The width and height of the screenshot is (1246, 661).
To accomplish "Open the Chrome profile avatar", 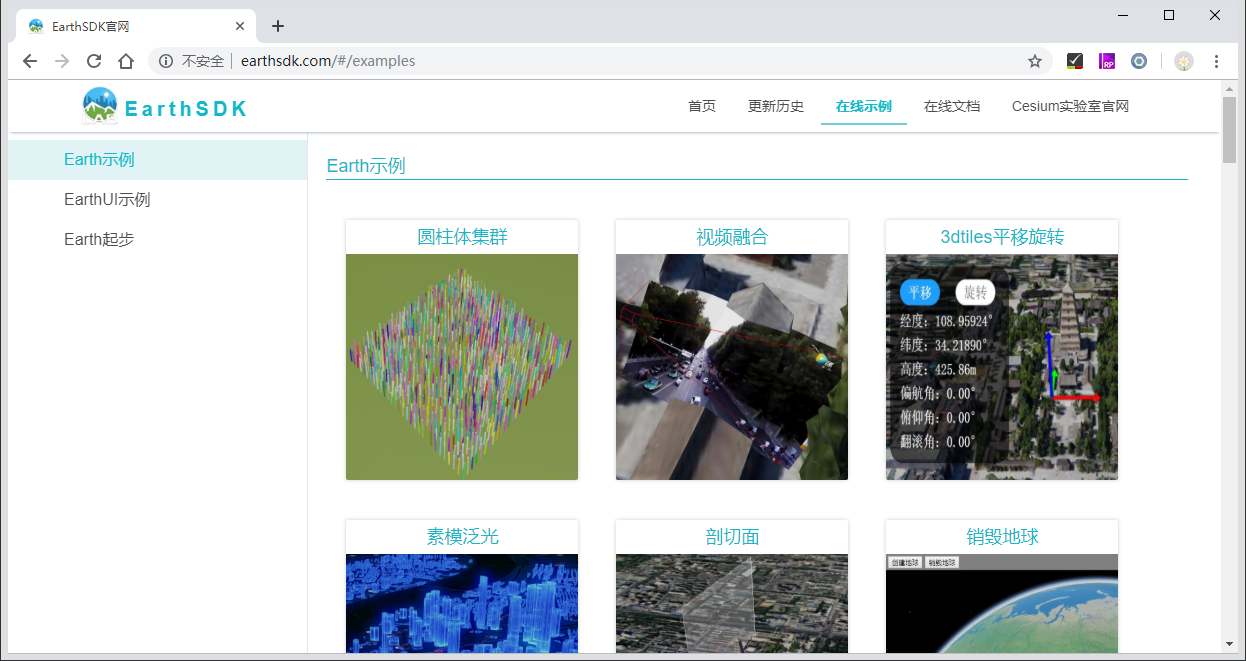I will coord(1184,61).
